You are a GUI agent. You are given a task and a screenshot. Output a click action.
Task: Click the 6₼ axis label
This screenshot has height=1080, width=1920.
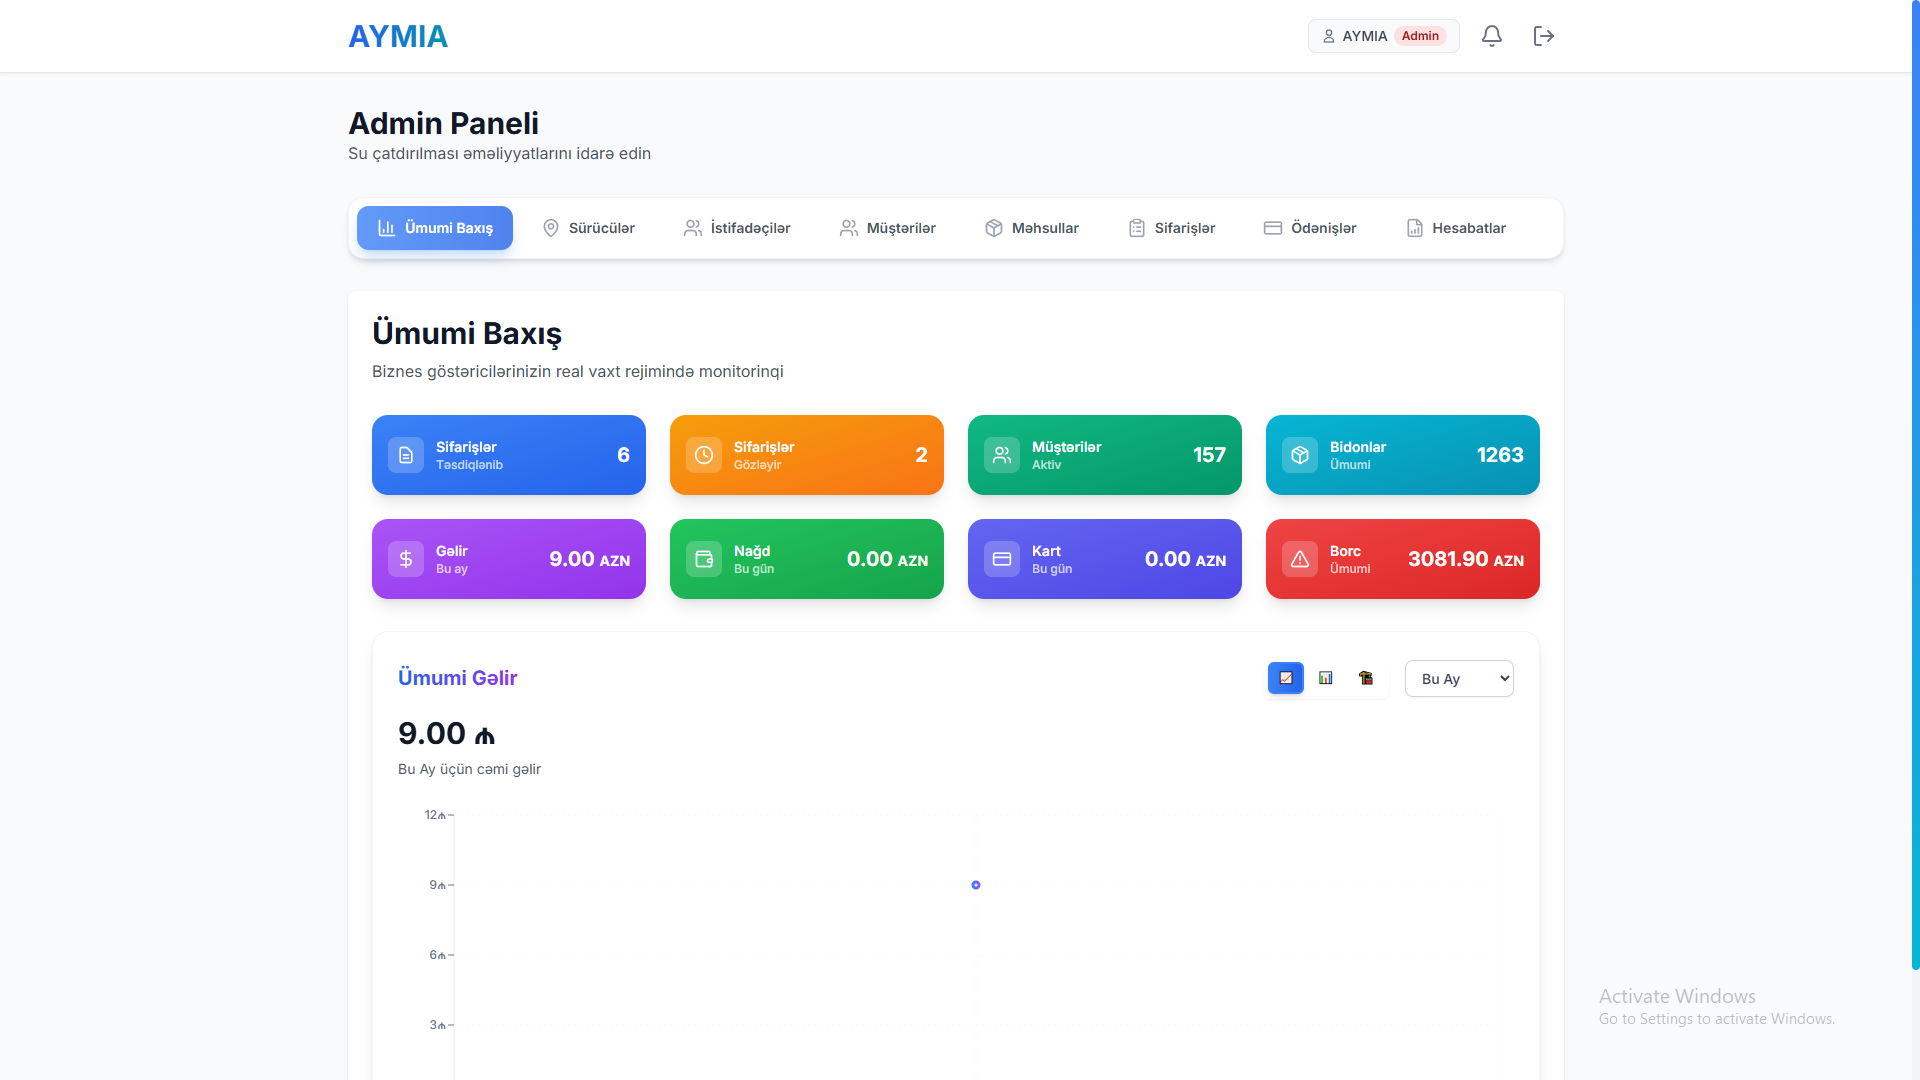click(437, 955)
